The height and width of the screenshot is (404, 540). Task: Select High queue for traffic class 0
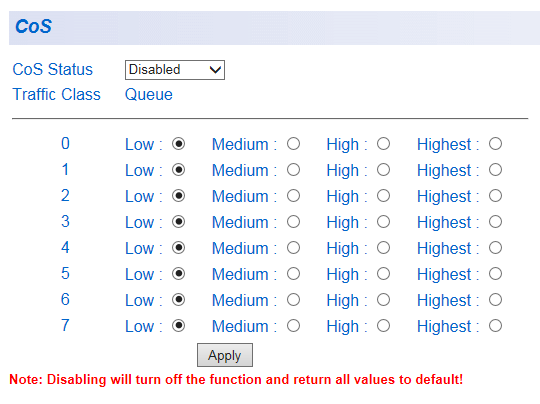coord(383,144)
